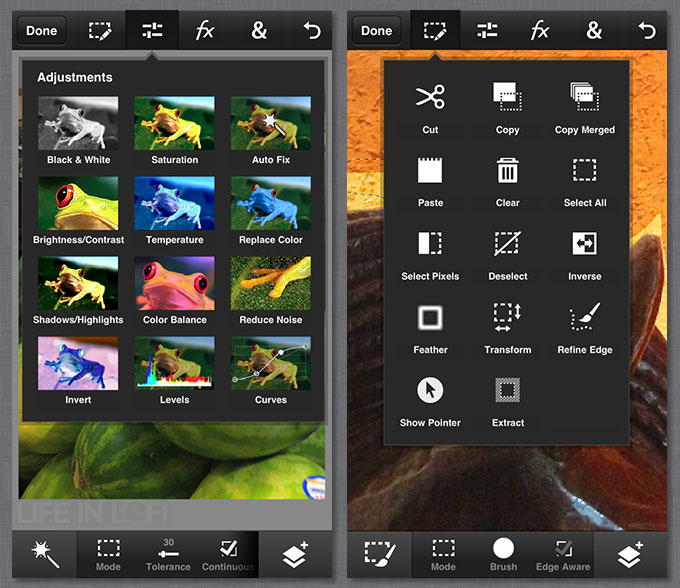Tap the Cut scissors icon
680x588 pixels.
[x=430, y=97]
